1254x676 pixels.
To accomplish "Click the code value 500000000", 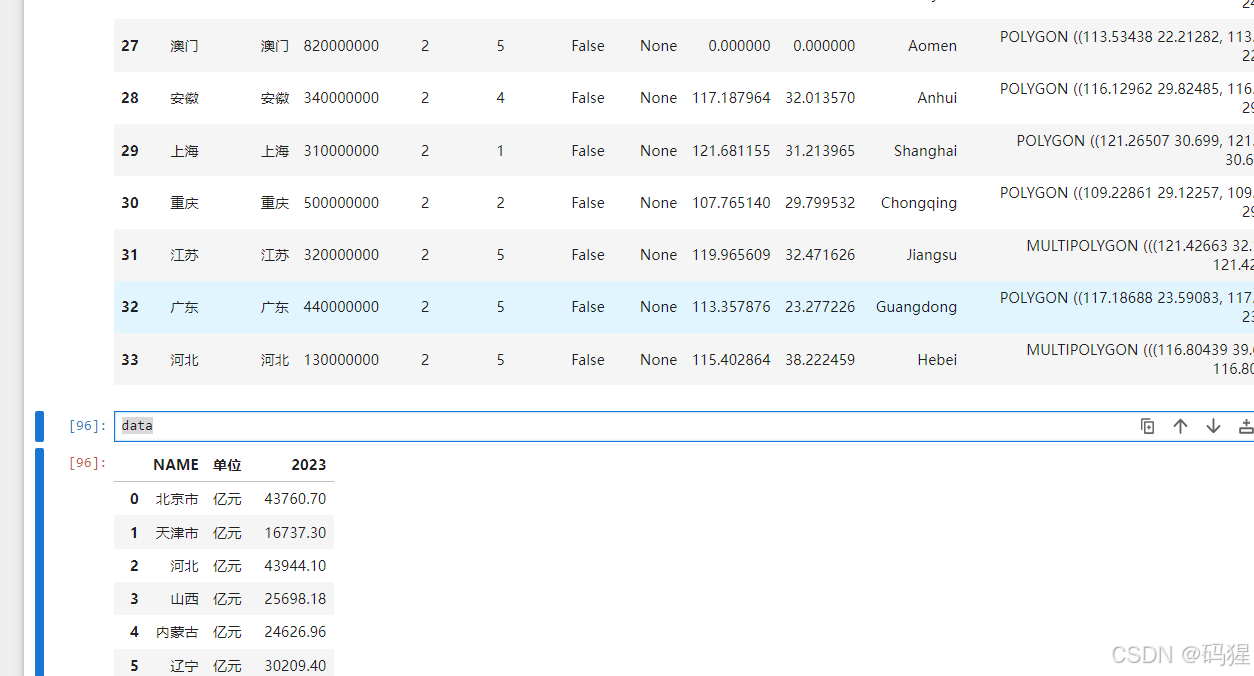I will coord(341,203).
